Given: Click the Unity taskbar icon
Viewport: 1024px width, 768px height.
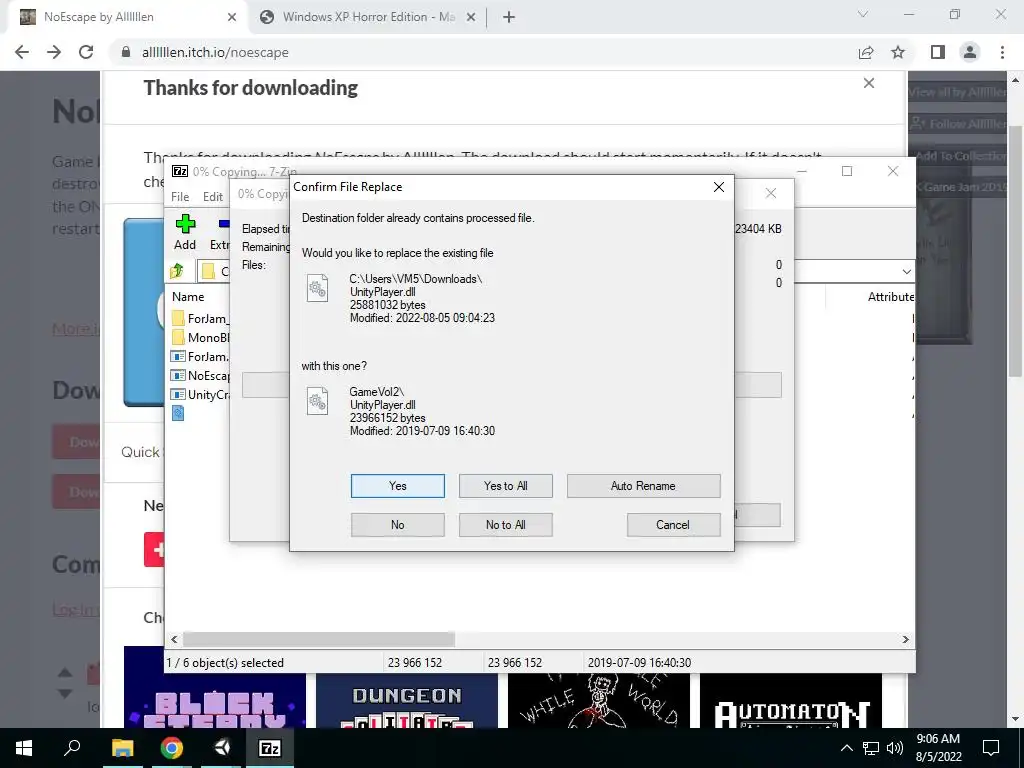Looking at the screenshot, I should (x=221, y=748).
